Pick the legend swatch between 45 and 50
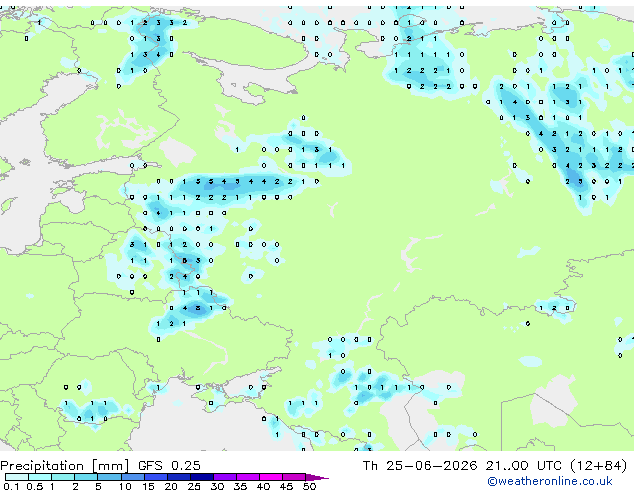 point(294,477)
